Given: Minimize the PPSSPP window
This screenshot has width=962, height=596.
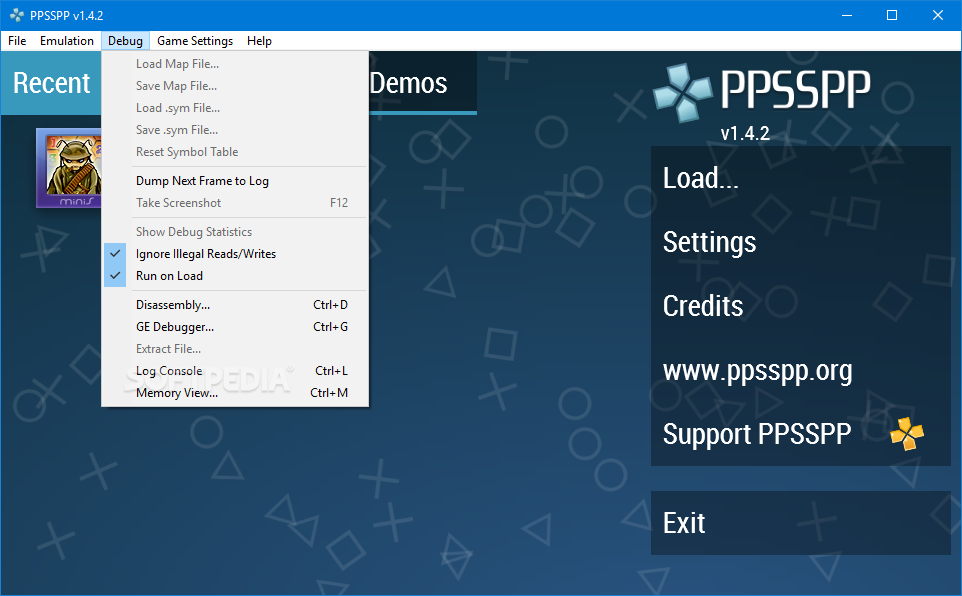Looking at the screenshot, I should click(x=847, y=15).
